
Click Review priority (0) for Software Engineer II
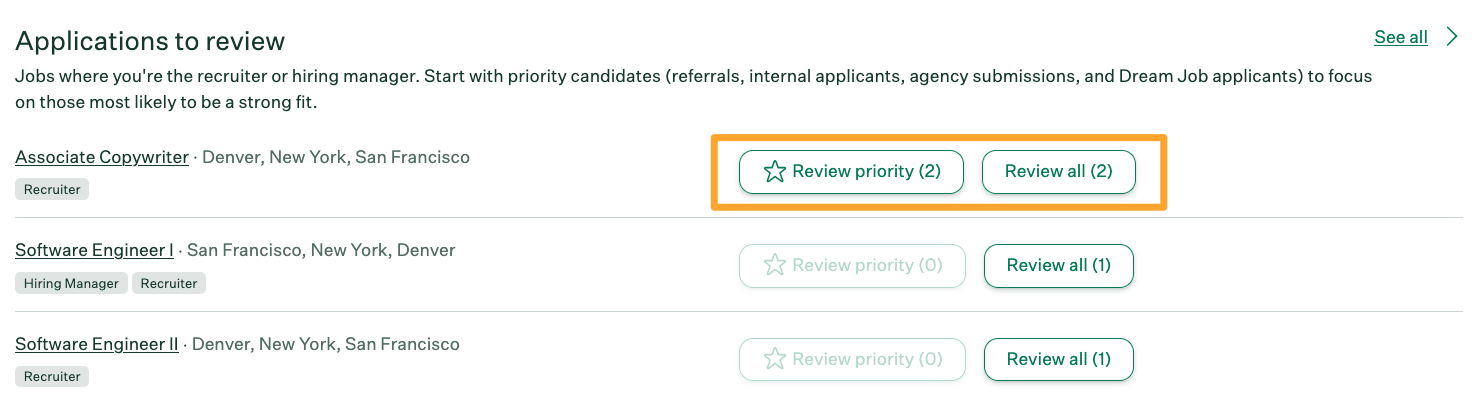coord(853,360)
